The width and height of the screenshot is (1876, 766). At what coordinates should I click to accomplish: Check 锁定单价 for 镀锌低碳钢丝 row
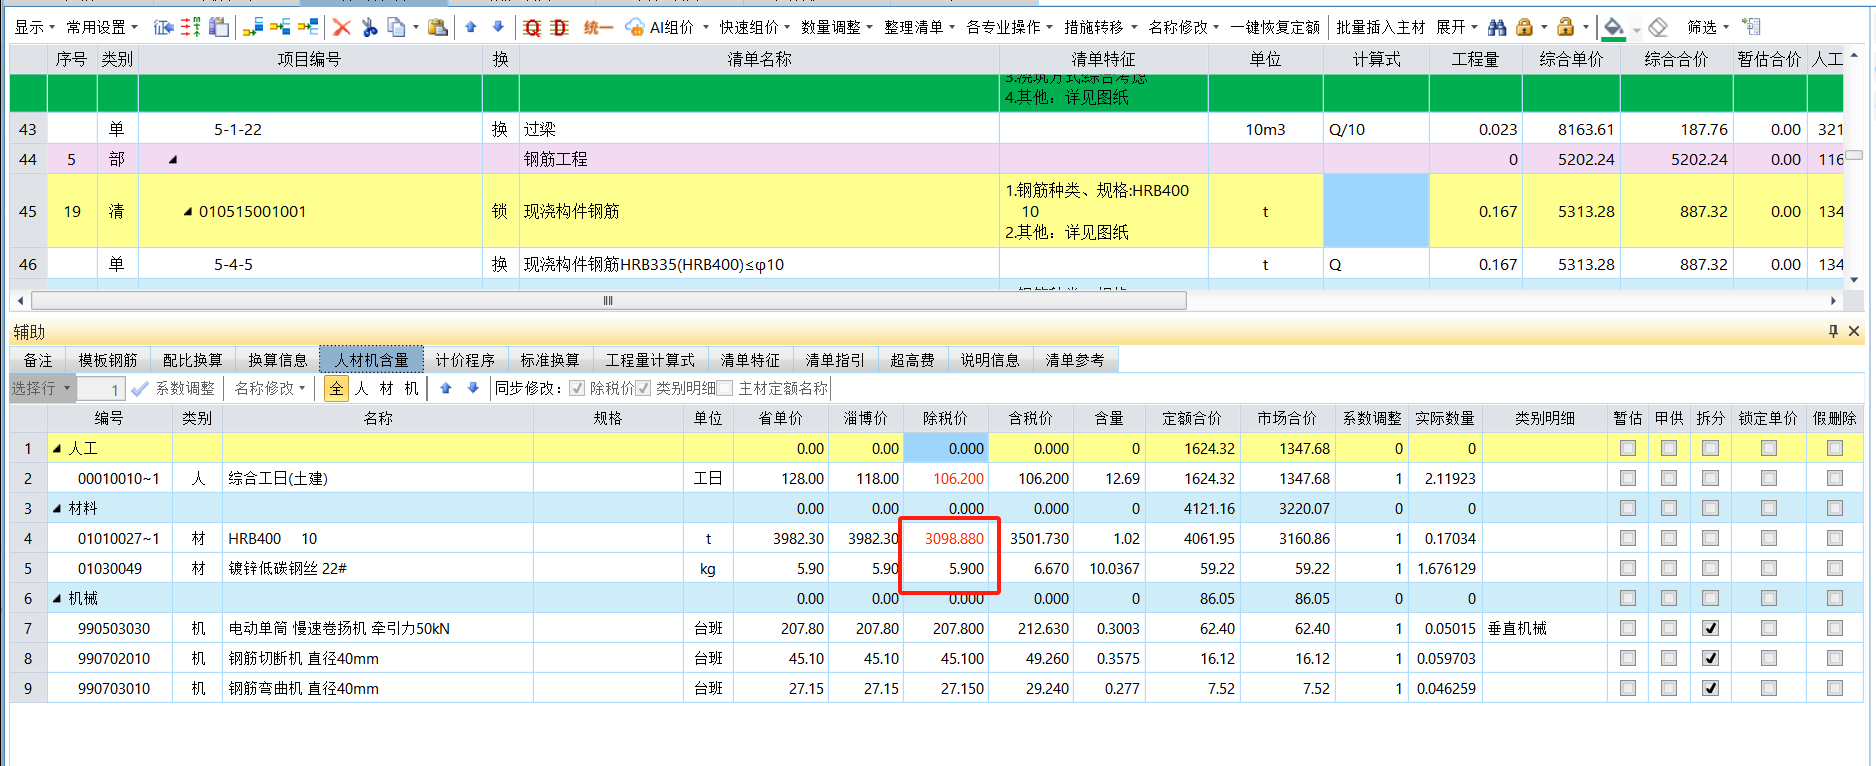1769,568
